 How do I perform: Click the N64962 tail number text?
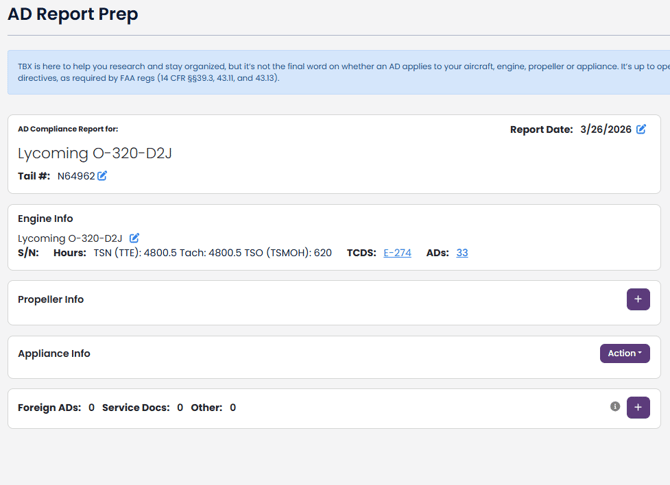[76, 176]
